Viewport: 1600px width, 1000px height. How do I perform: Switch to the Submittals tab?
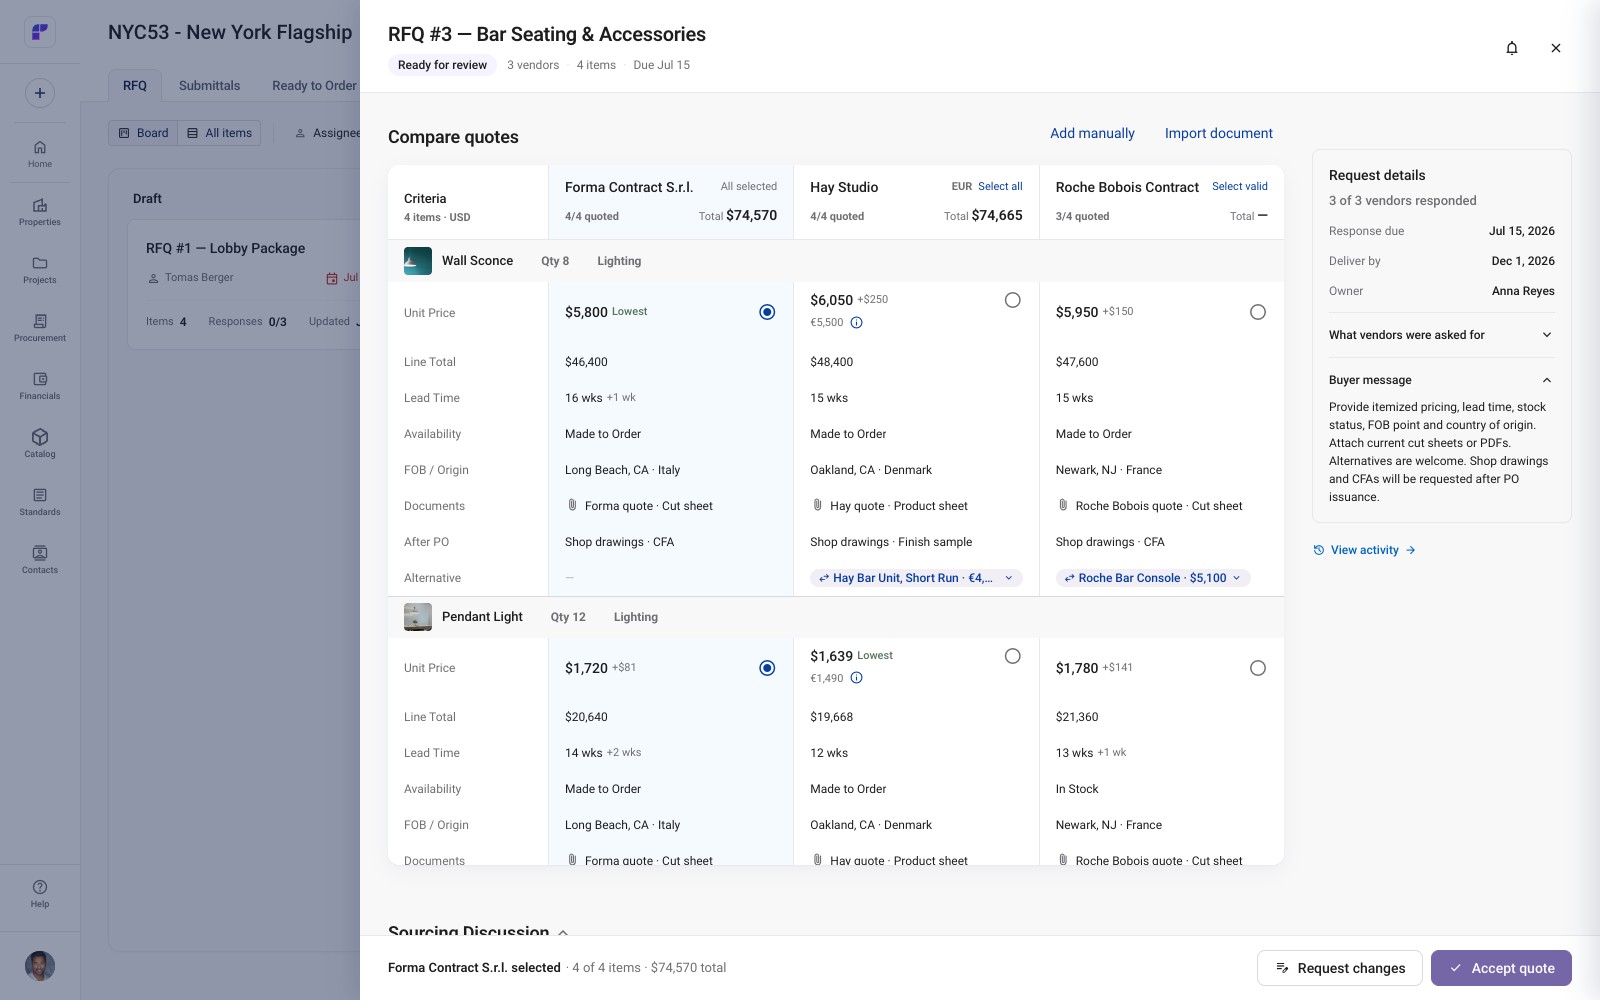pos(209,86)
